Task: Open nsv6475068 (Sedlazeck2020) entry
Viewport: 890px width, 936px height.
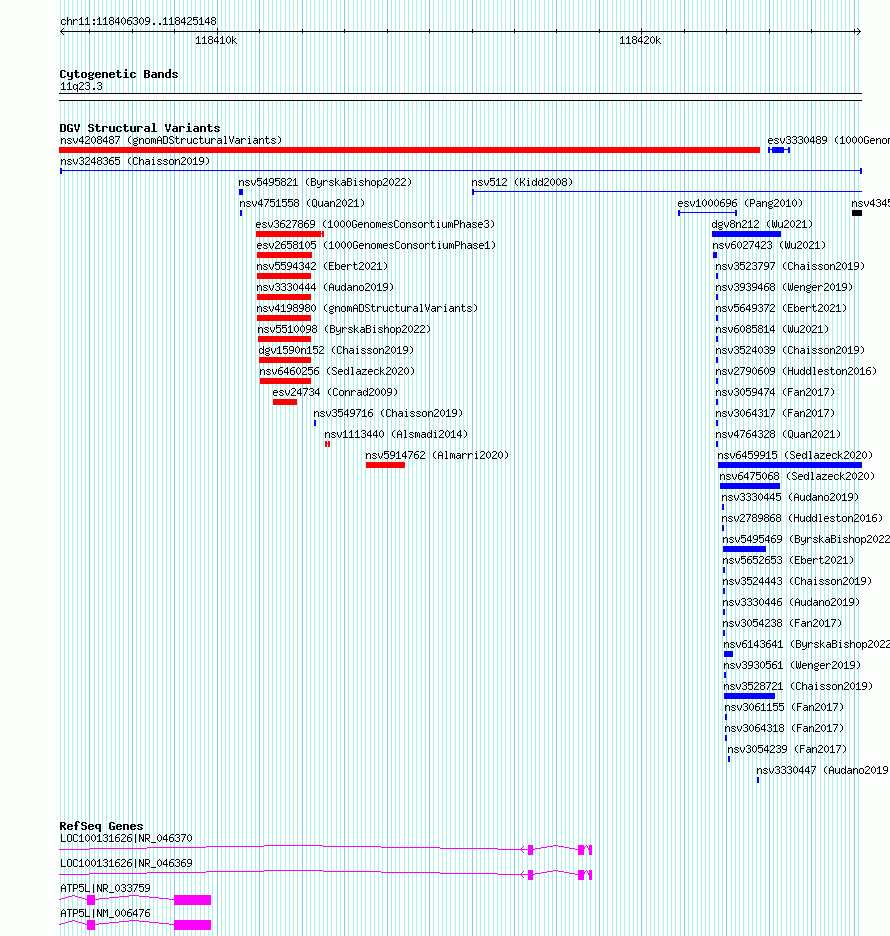Action: tap(797, 476)
